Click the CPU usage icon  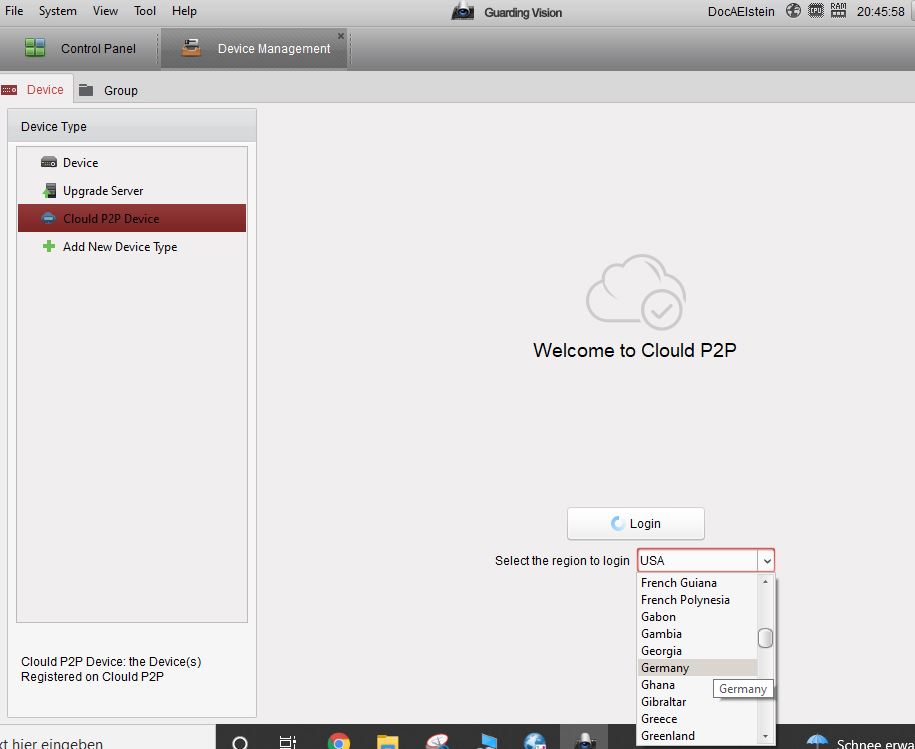click(816, 10)
